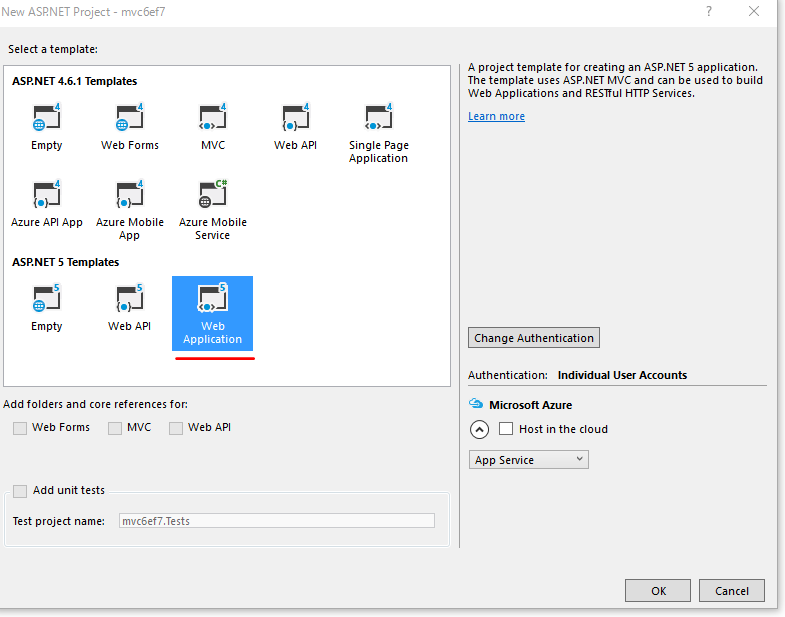Click the Test project name field
This screenshot has width=785, height=617.
click(x=277, y=521)
